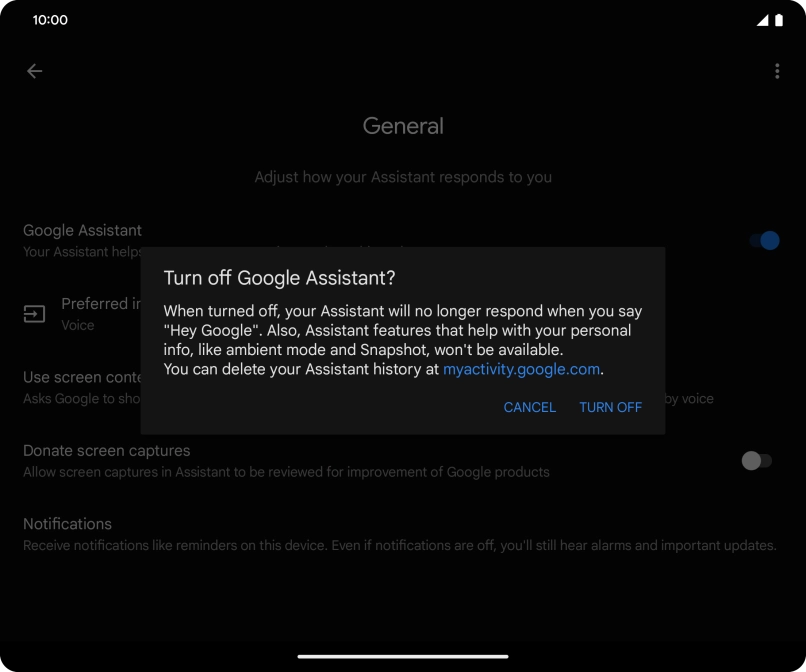Open the three-dot overflow menu
Screen dimensions: 806x672
(x=777, y=71)
